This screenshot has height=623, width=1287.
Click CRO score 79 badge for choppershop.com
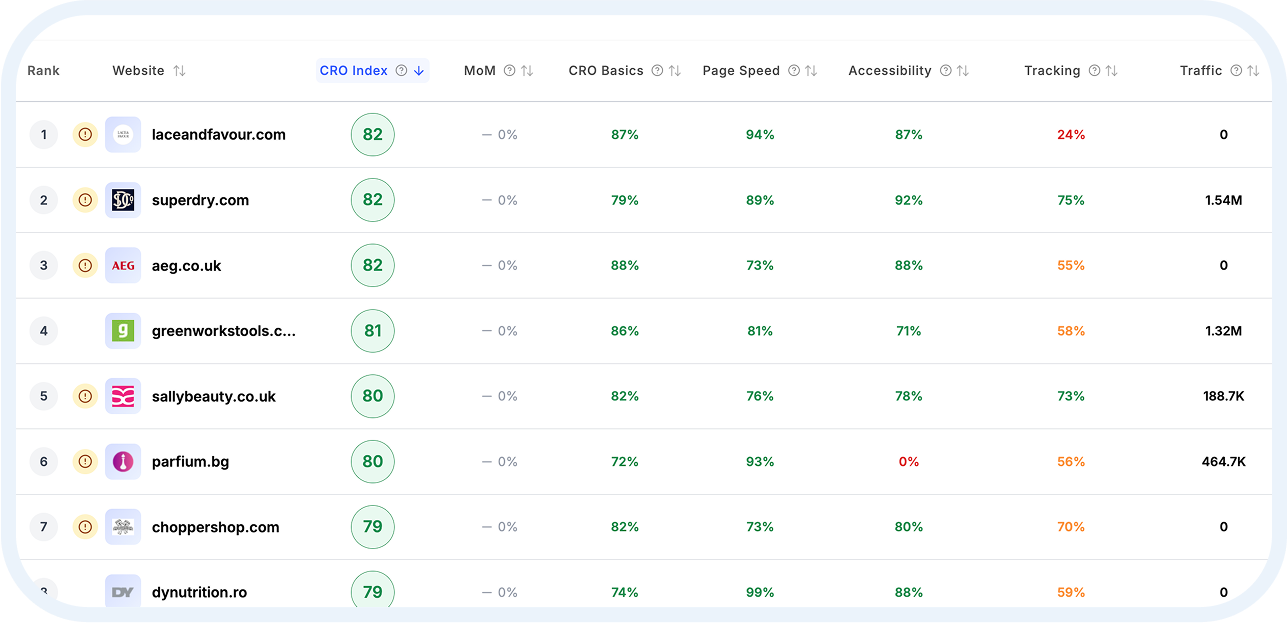tap(373, 526)
